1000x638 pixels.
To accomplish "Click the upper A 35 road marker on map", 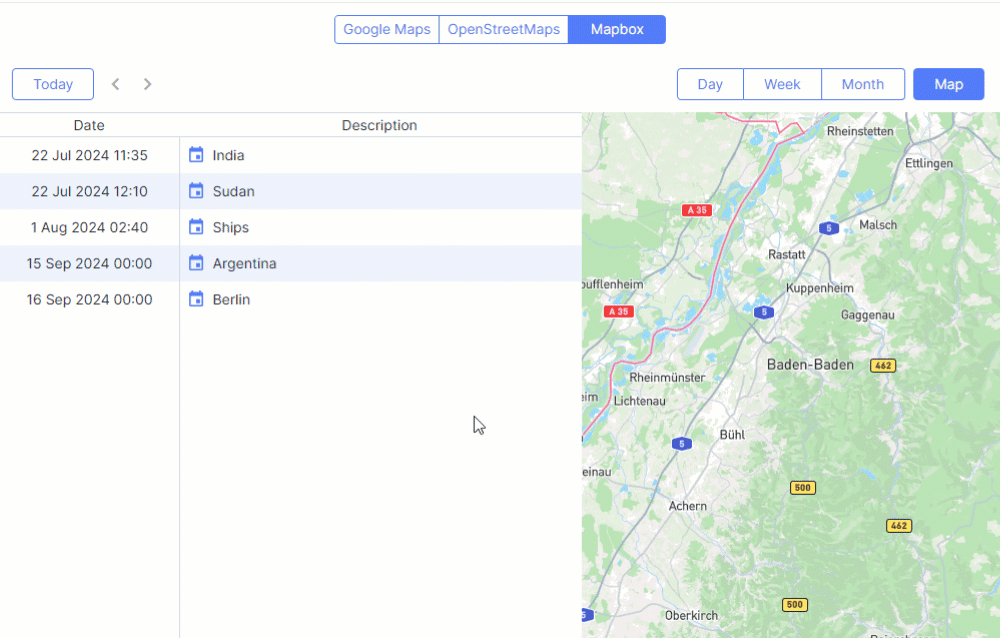I will [x=696, y=210].
